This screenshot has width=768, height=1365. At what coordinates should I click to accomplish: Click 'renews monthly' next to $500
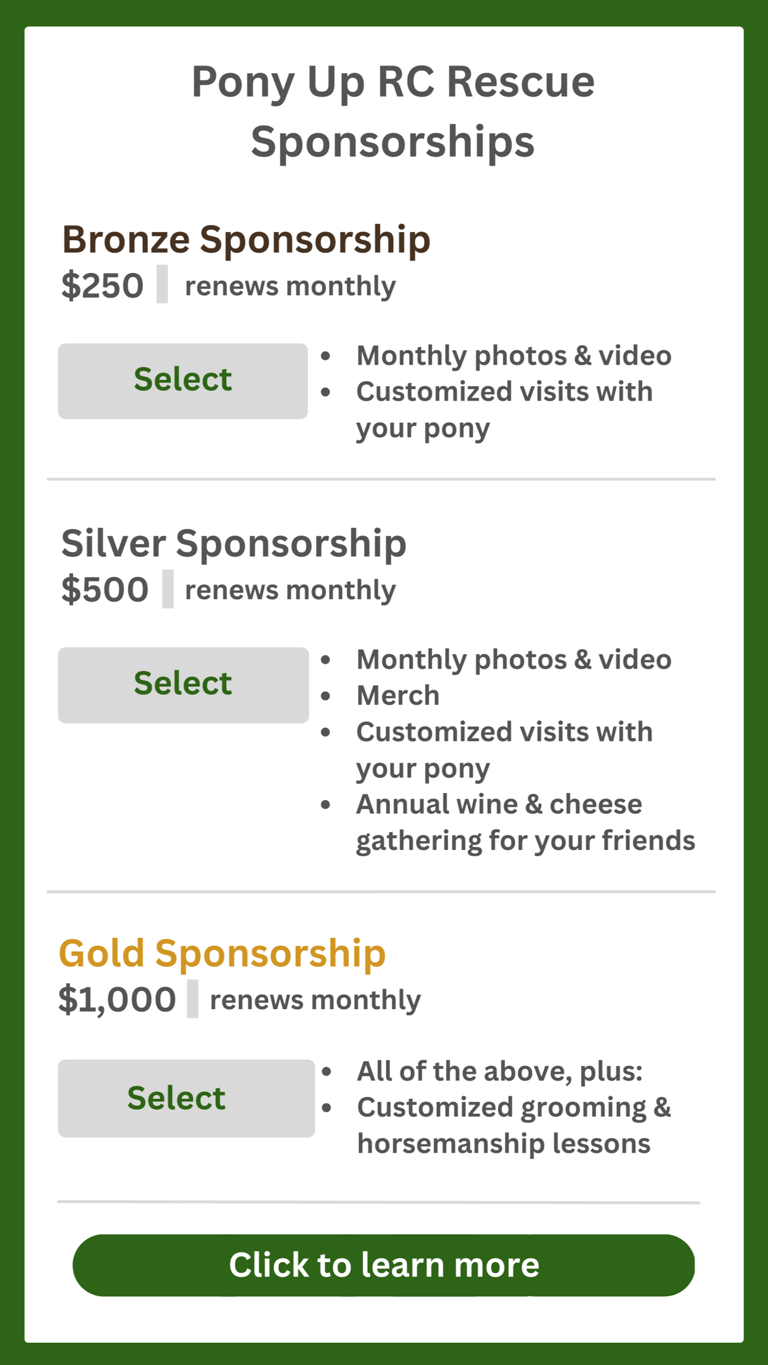[x=290, y=591]
